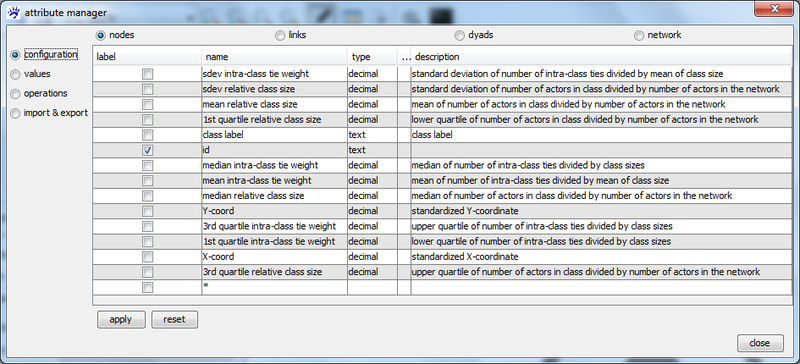The height and width of the screenshot is (364, 800).
Task: Check label box for 1st quartile intra-class tie weight
Action: 147,241
